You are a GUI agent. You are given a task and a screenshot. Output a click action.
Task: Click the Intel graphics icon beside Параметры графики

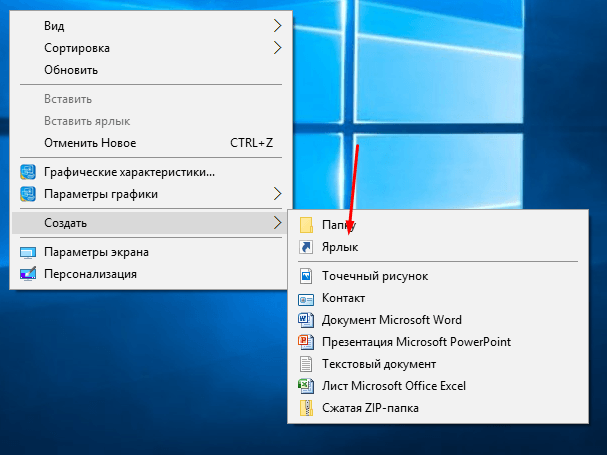pyautogui.click(x=28, y=194)
